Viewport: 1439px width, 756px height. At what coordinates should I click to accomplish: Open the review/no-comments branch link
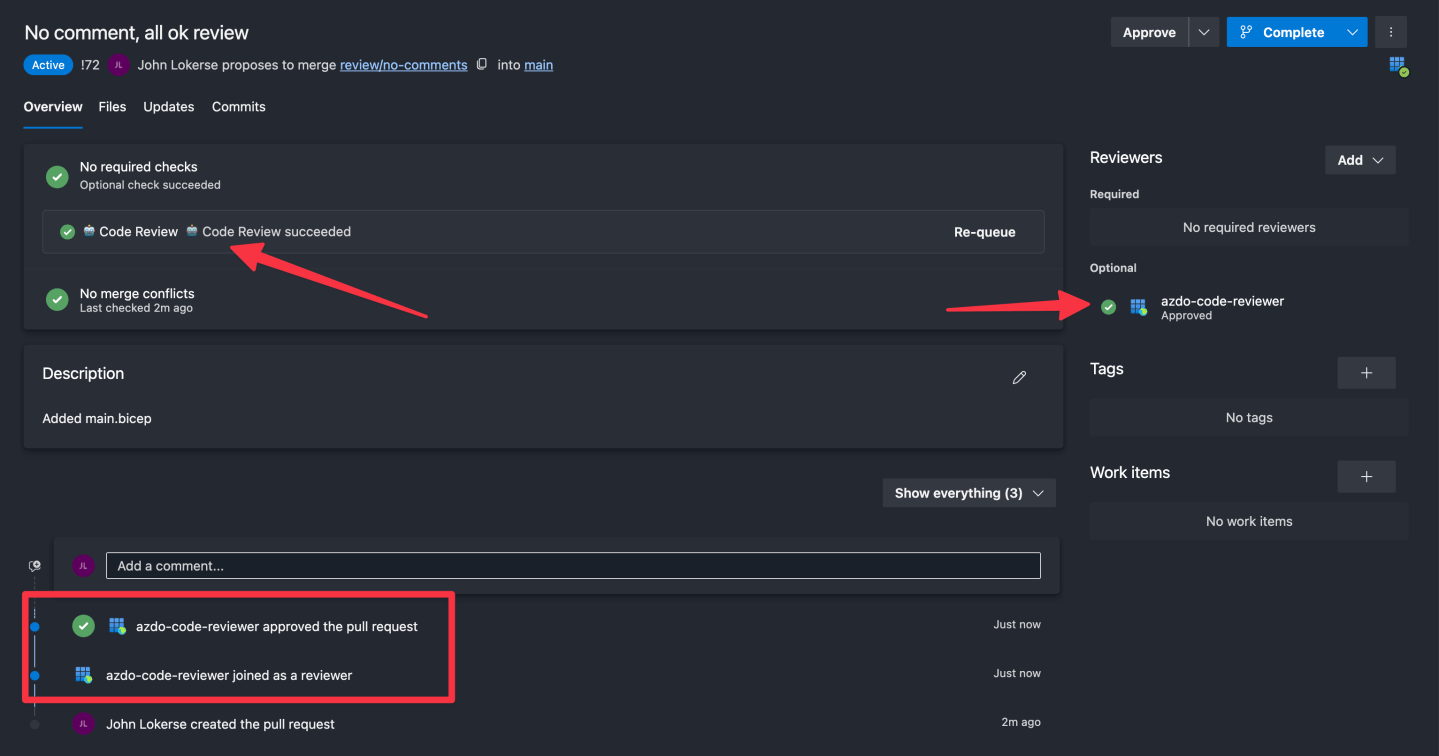coord(403,64)
